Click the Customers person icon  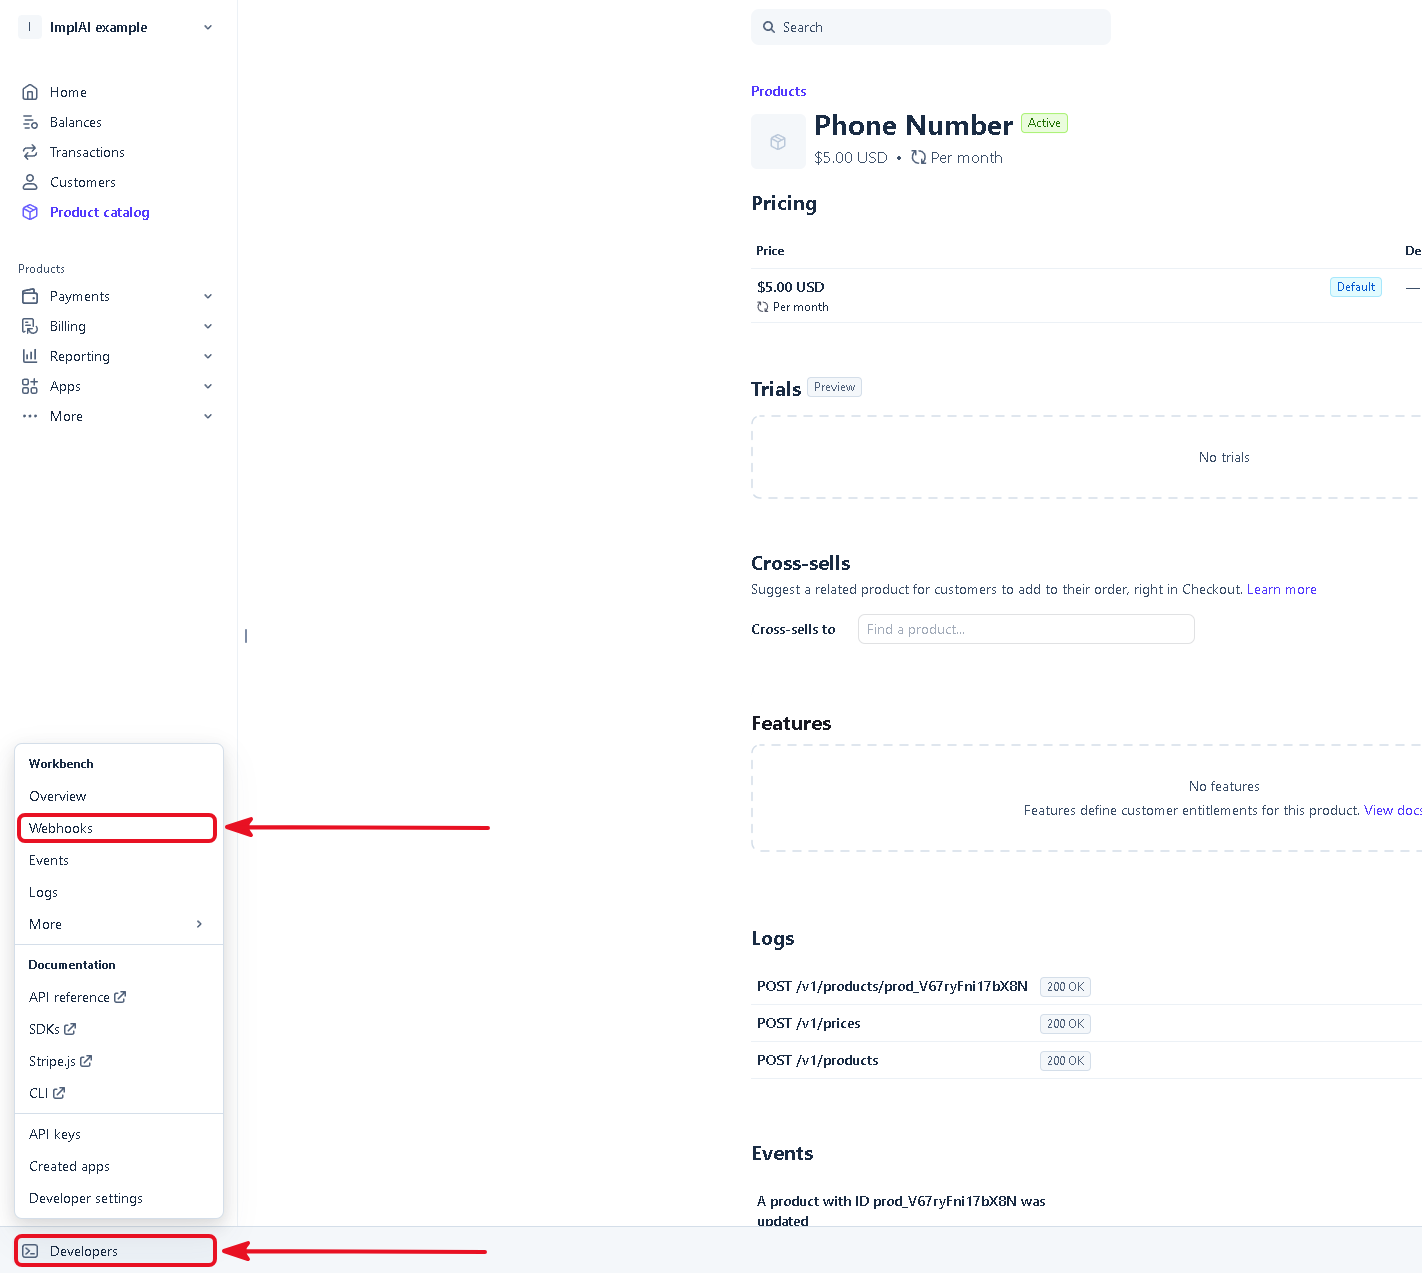(x=30, y=182)
